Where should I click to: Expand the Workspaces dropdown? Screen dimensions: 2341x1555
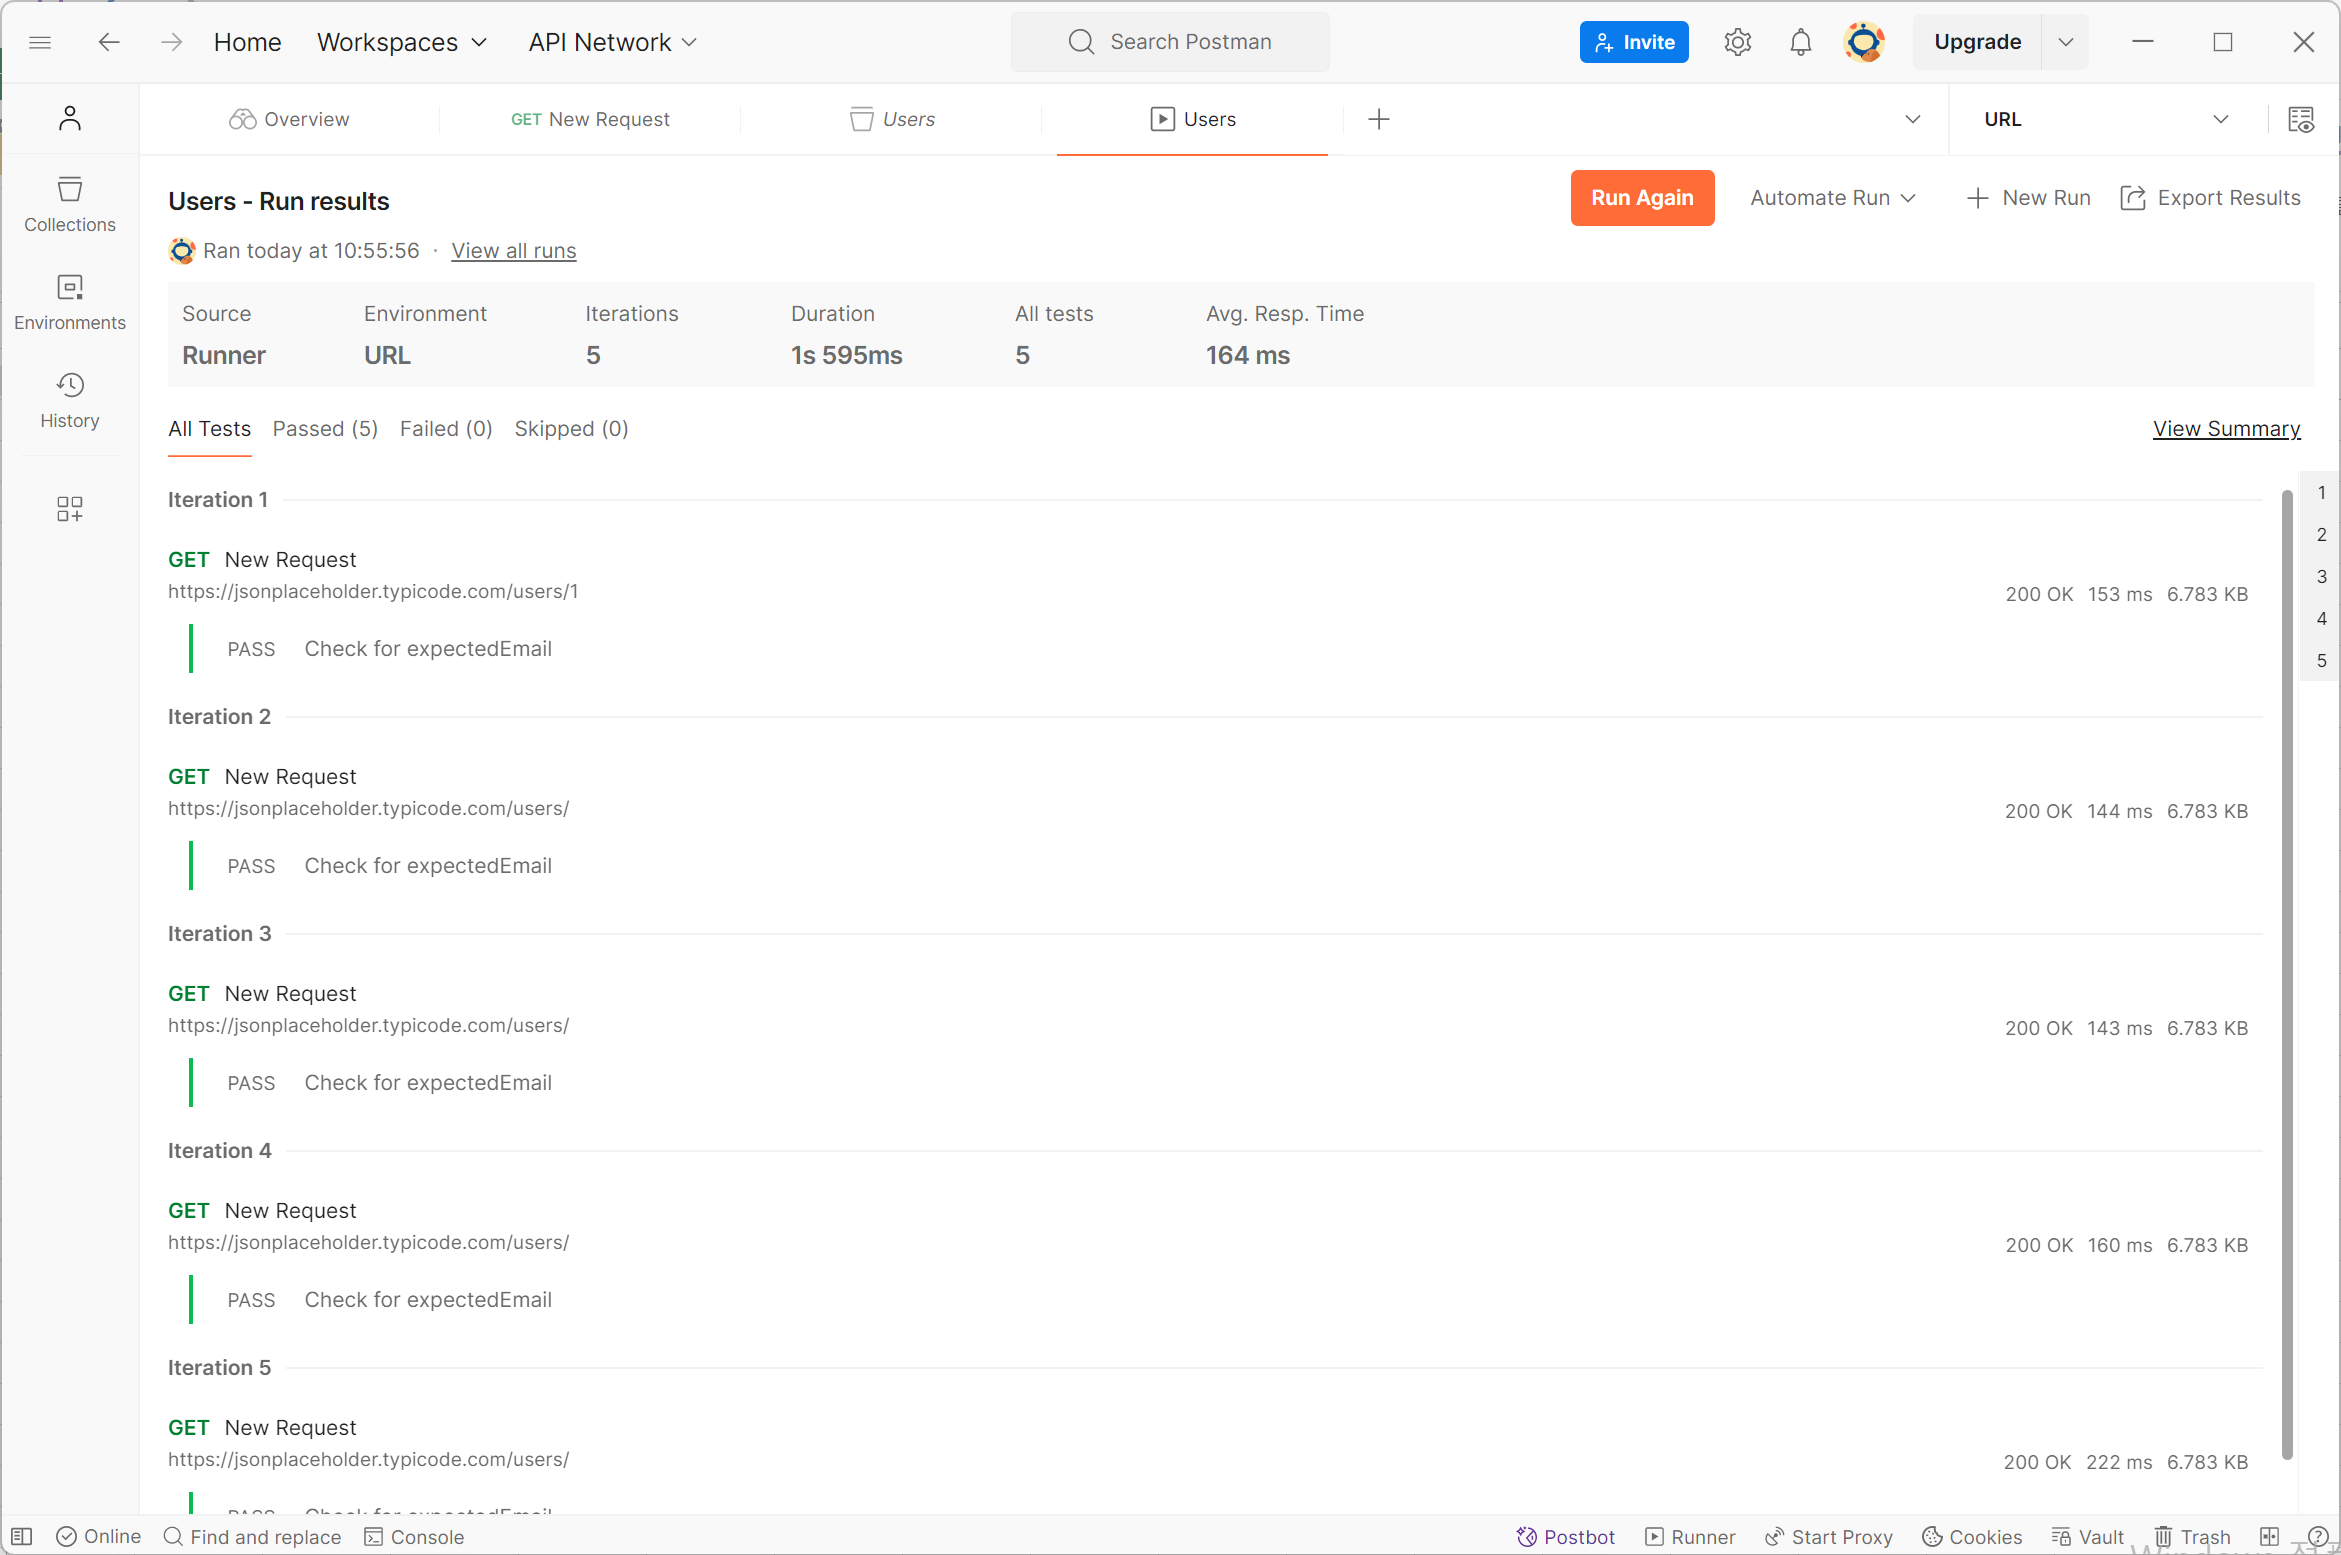(x=402, y=42)
